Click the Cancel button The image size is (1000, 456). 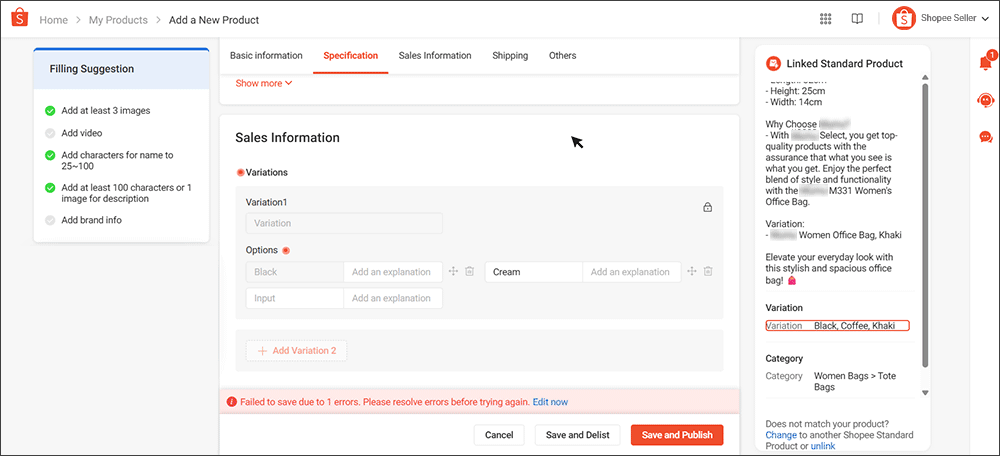pos(499,435)
